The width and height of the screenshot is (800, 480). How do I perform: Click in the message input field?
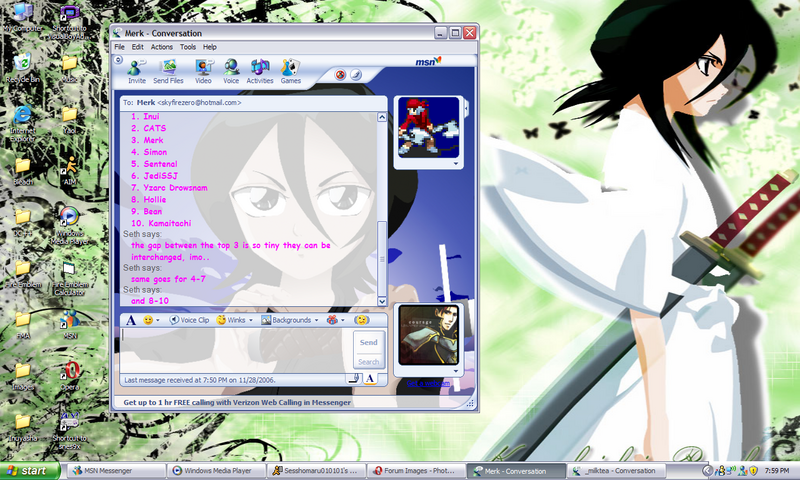(237, 350)
